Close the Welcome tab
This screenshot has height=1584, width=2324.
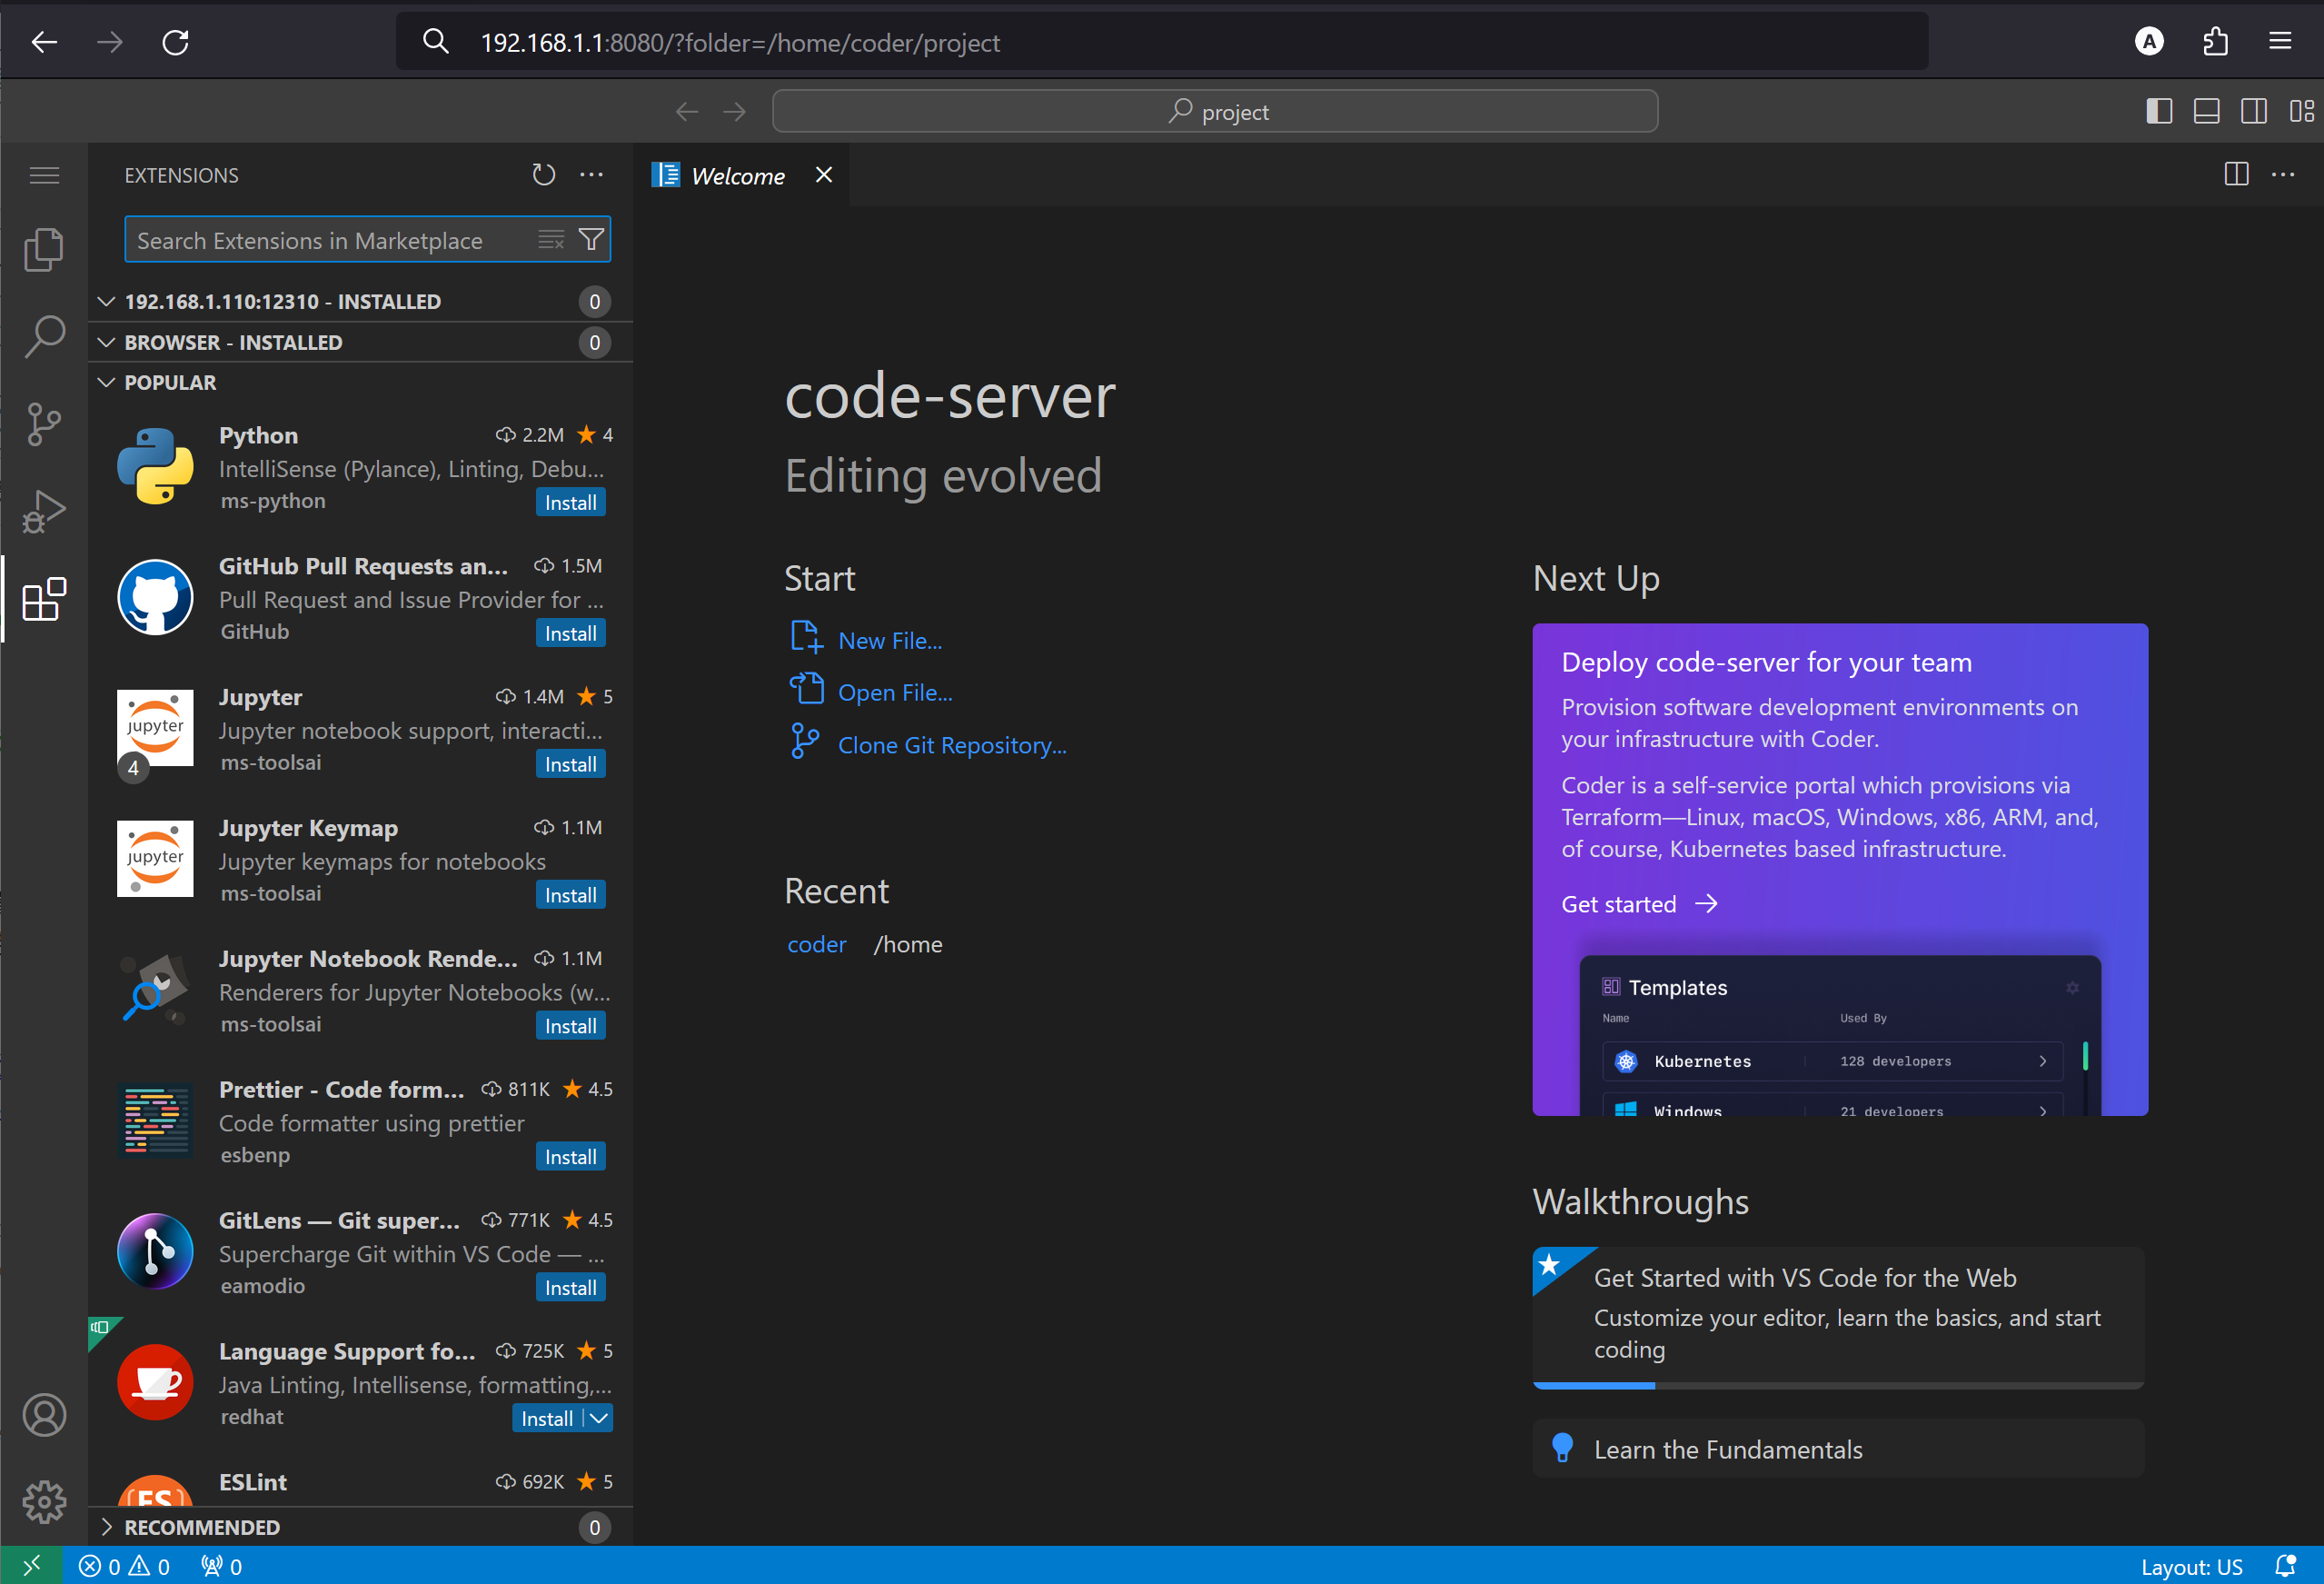pos(824,175)
